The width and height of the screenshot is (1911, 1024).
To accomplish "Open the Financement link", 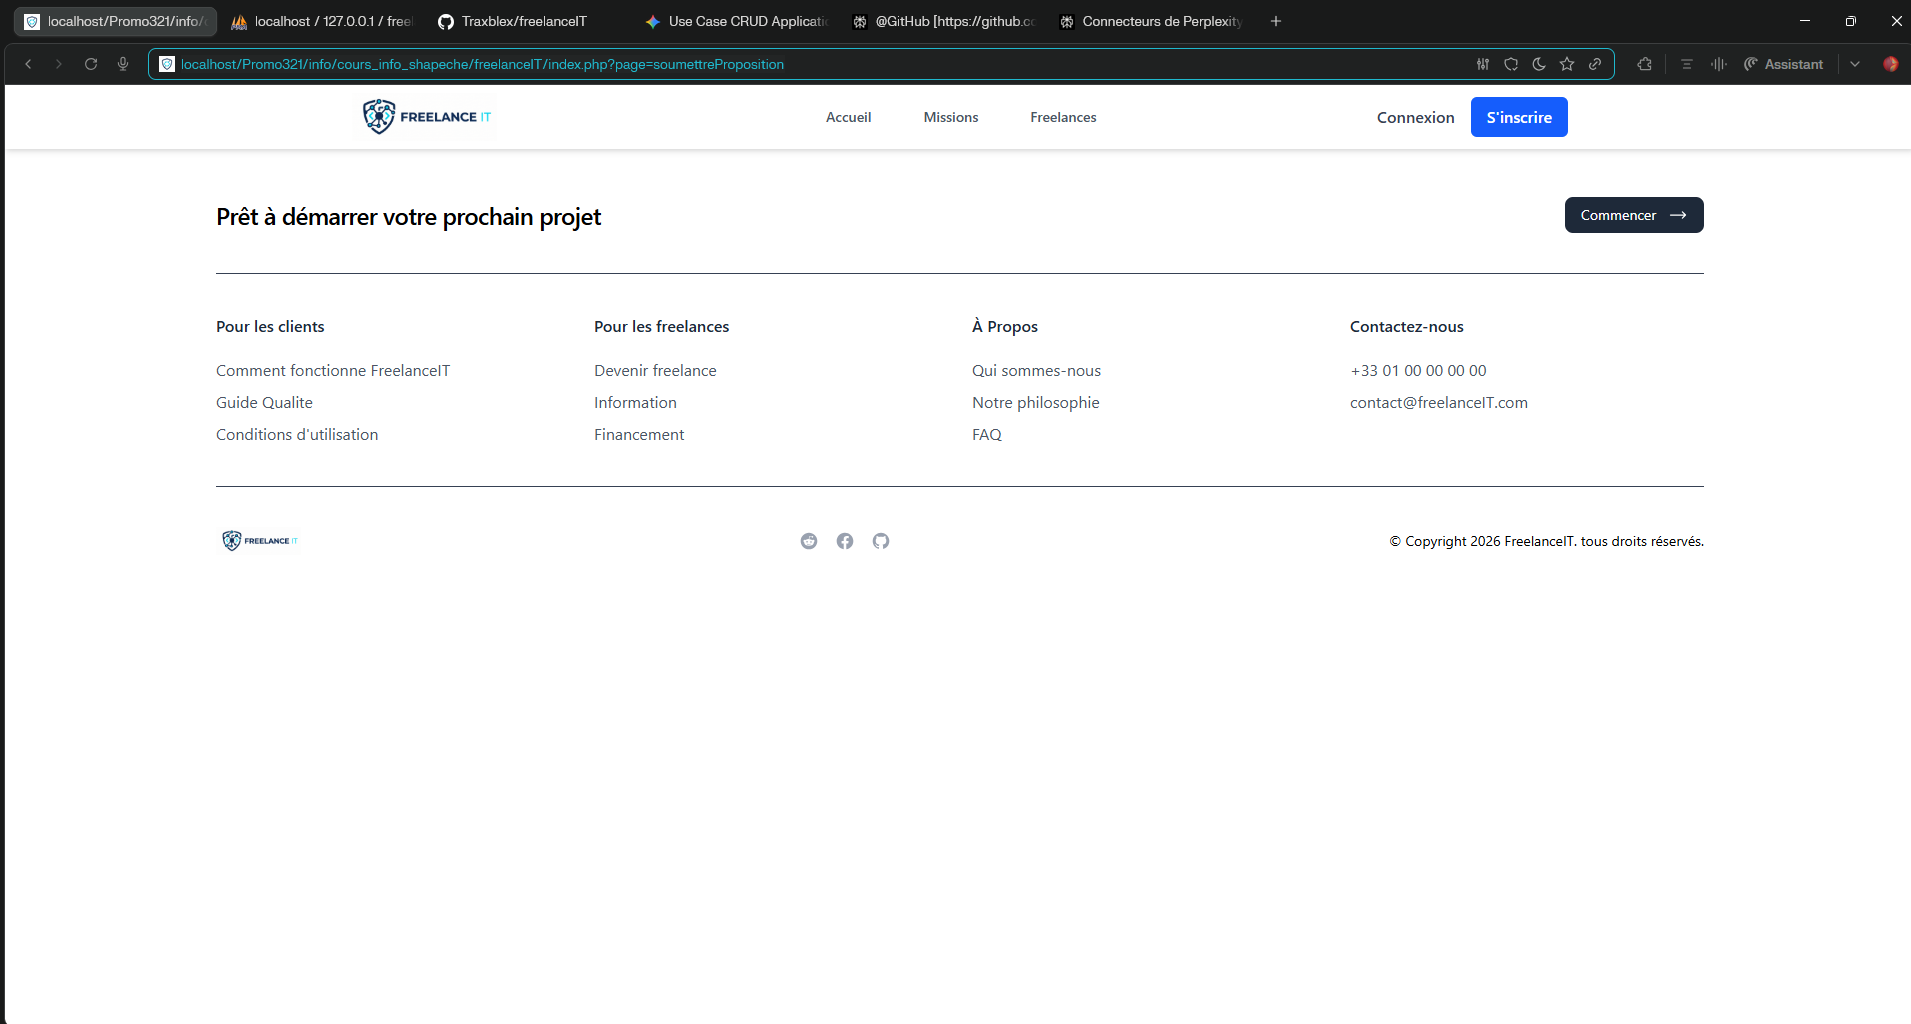I will point(639,434).
